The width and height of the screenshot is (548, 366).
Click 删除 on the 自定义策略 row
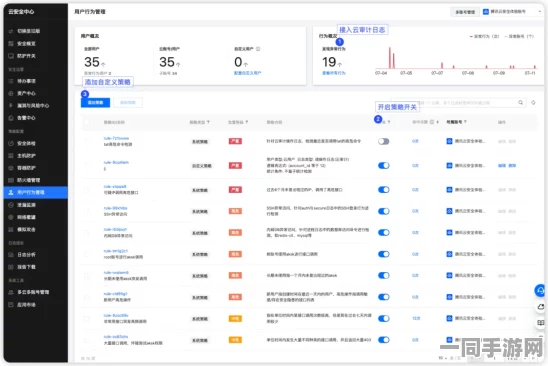(x=512, y=166)
